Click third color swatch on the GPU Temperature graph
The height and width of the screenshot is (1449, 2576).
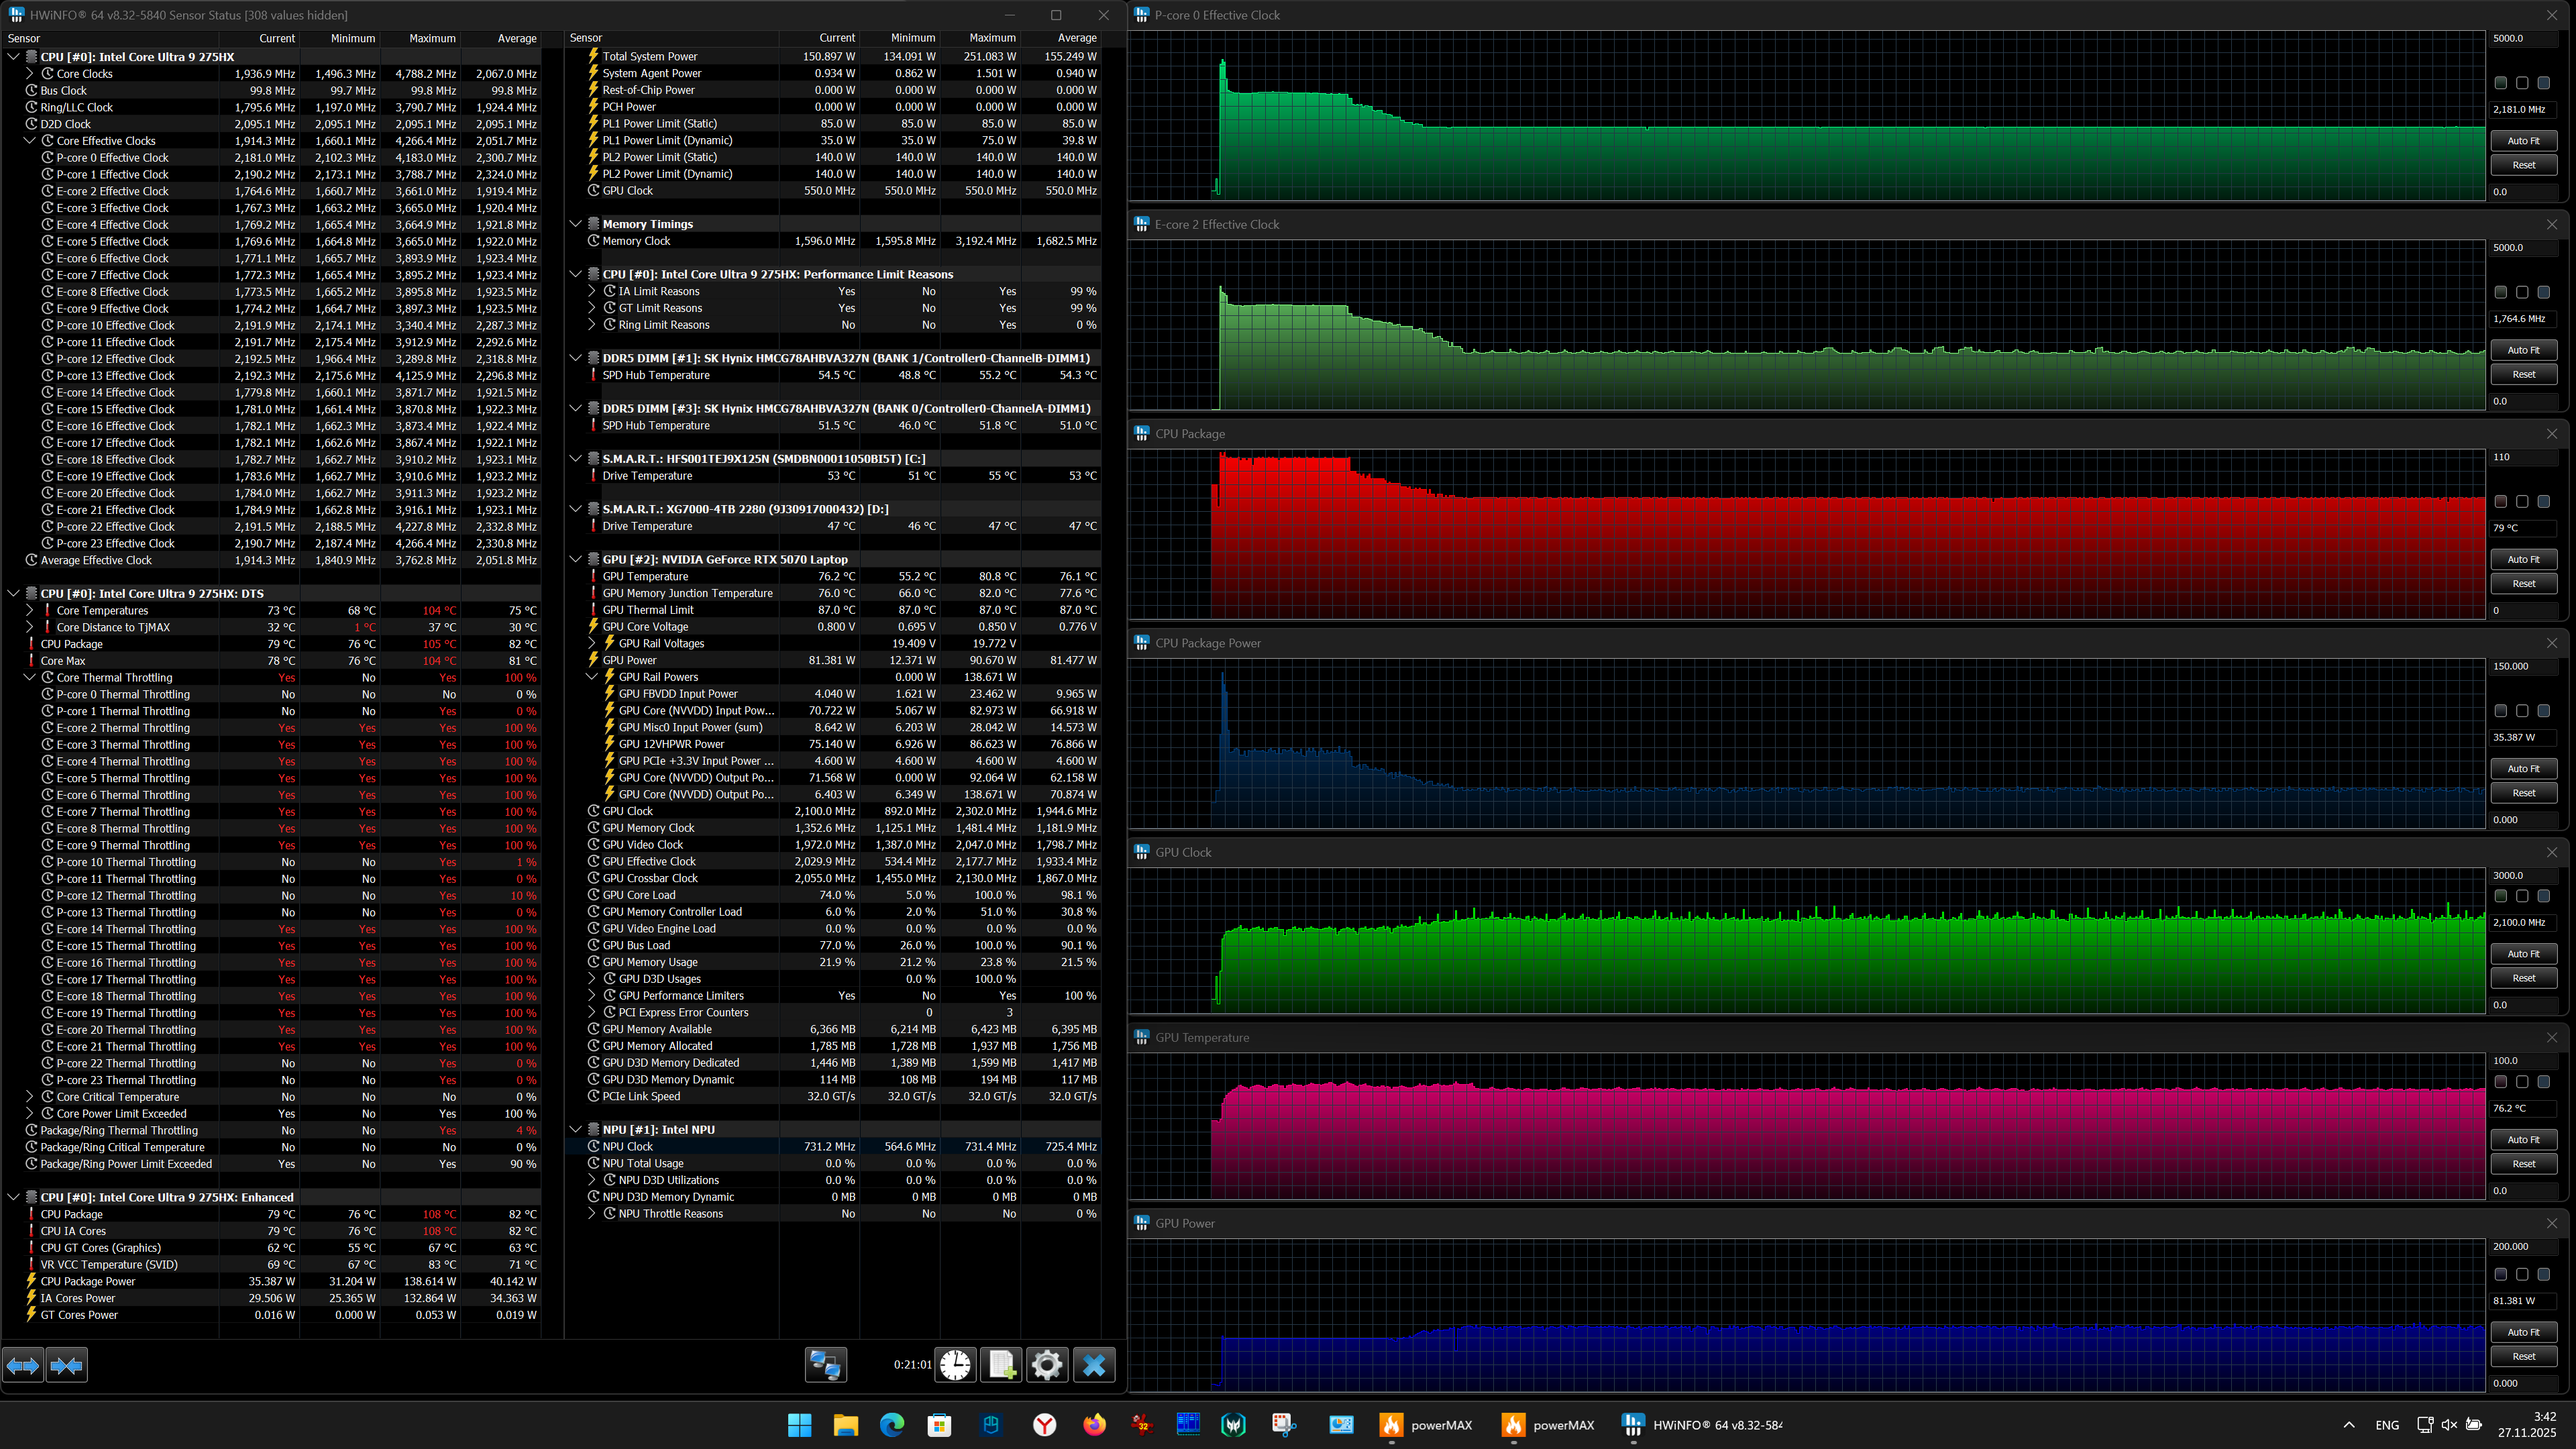pyautogui.click(x=2543, y=1082)
